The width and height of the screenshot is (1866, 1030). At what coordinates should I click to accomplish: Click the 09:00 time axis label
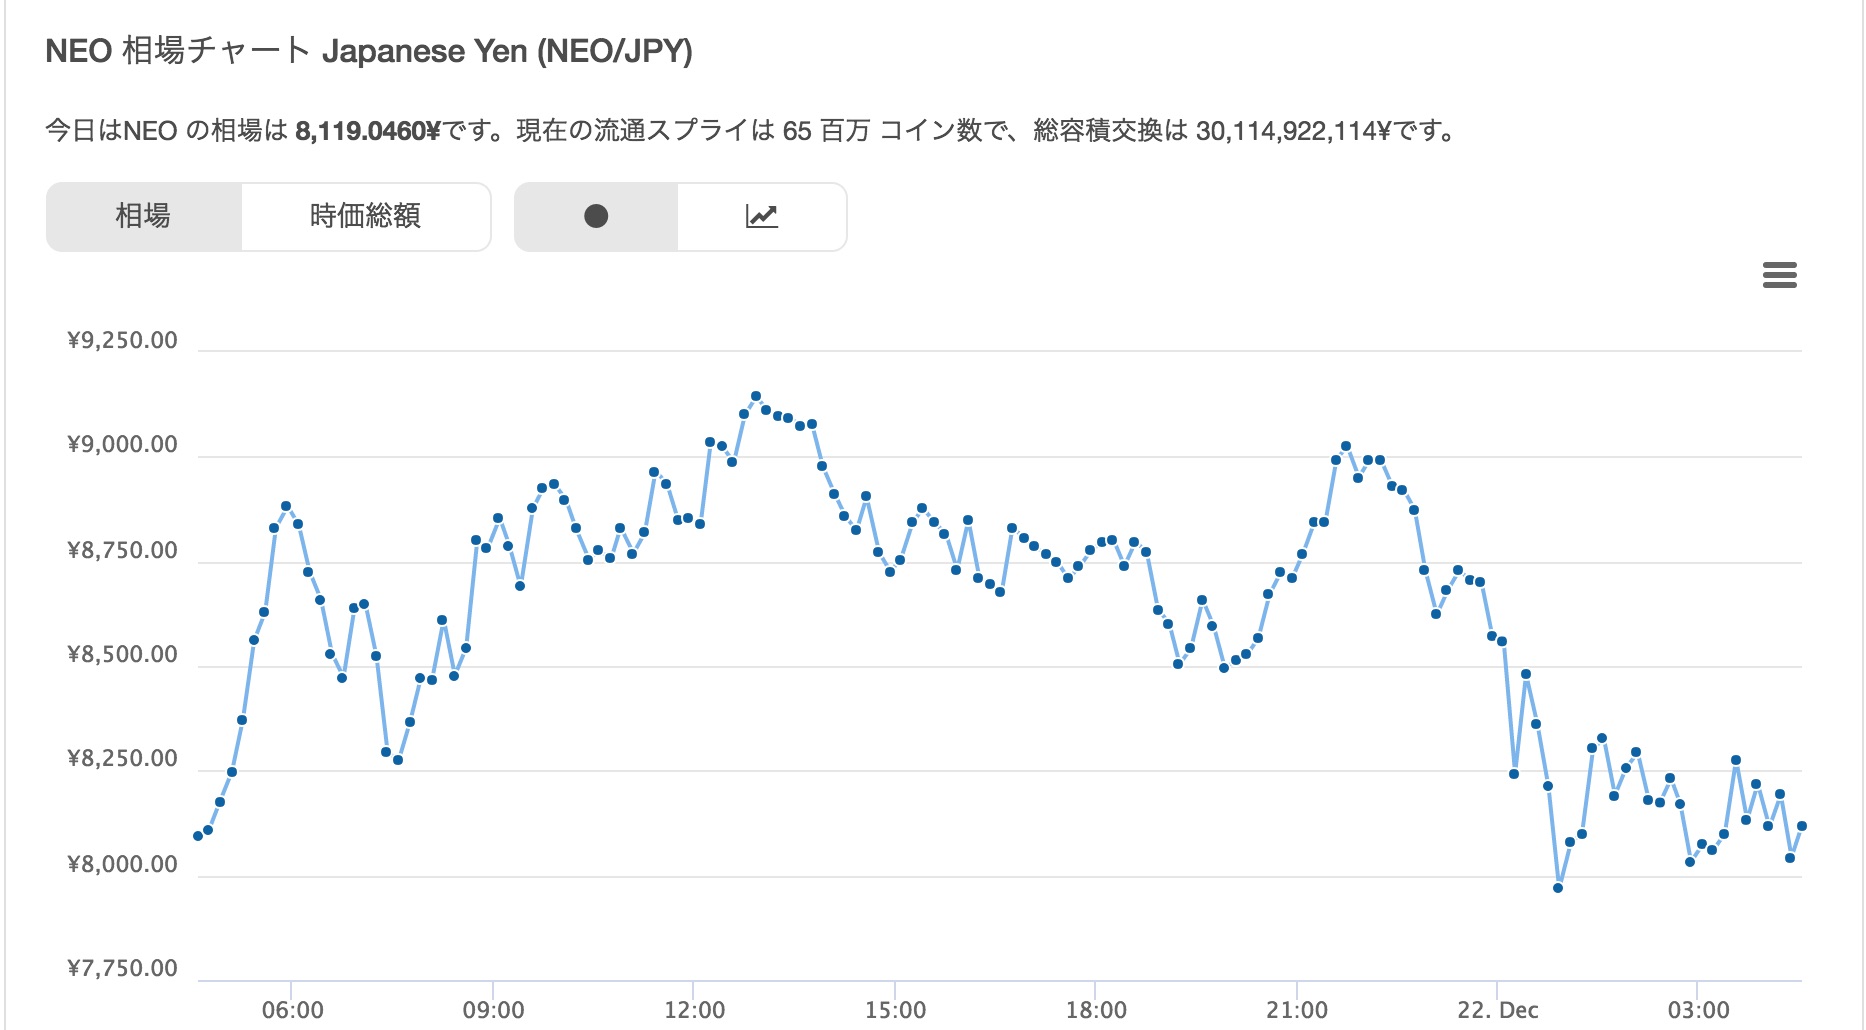point(493,1010)
